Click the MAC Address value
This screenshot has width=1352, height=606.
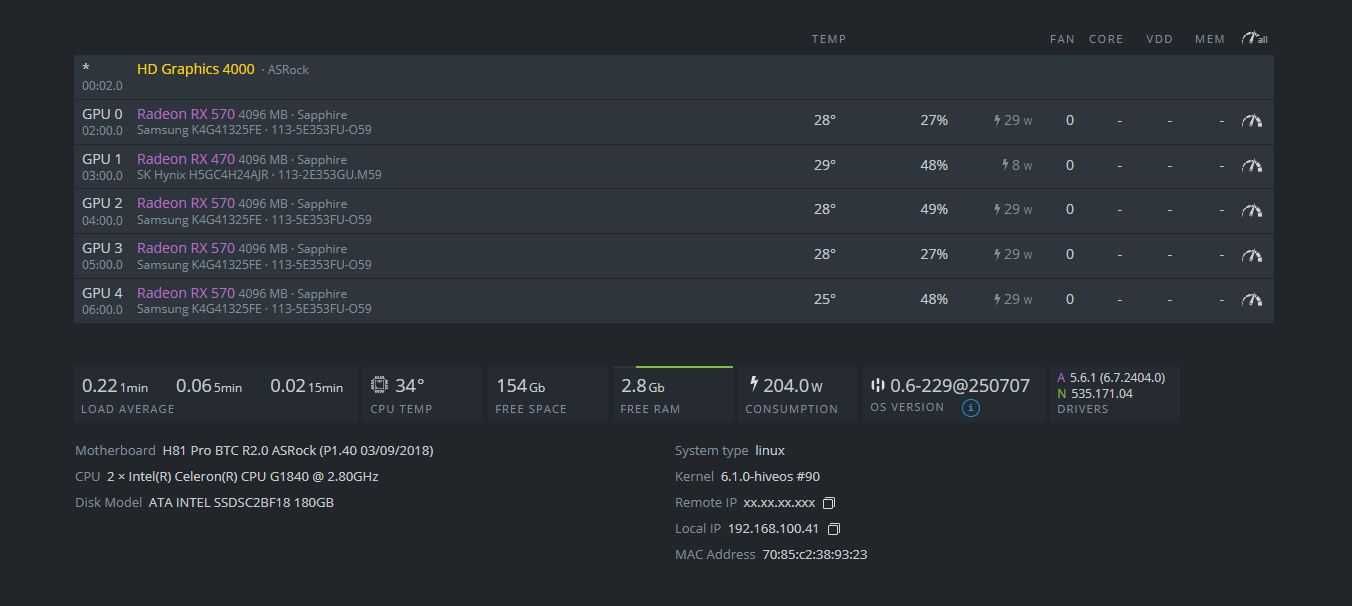(x=814, y=554)
